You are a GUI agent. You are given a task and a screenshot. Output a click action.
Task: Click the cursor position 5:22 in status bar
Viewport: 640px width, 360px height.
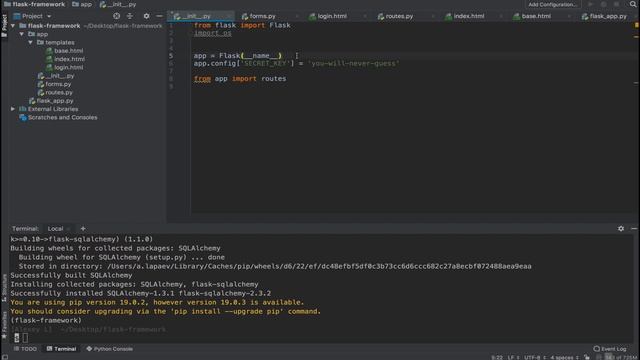(x=497, y=358)
